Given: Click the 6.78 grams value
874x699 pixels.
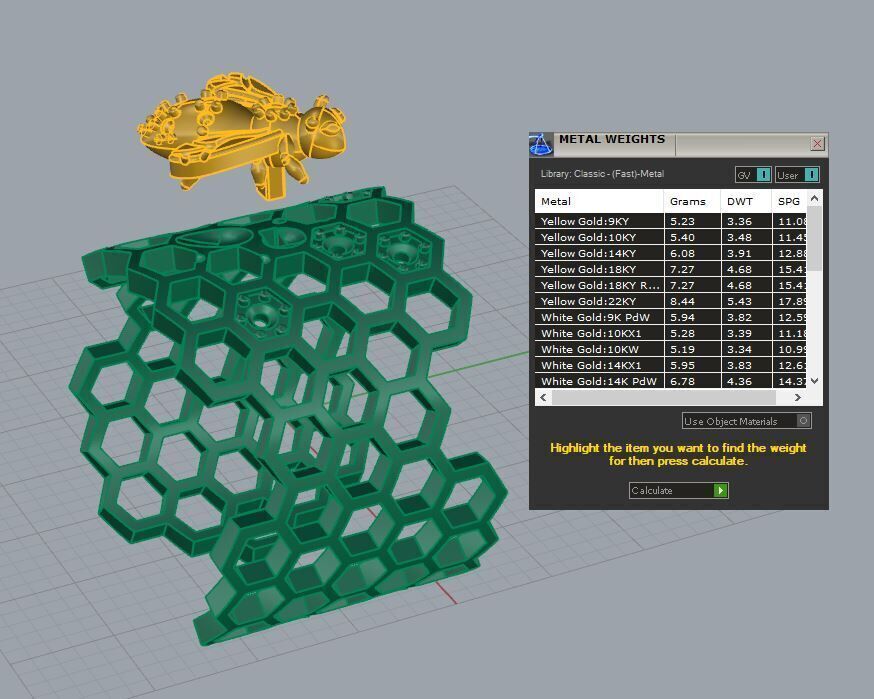Looking at the screenshot, I should pyautogui.click(x=682, y=381).
